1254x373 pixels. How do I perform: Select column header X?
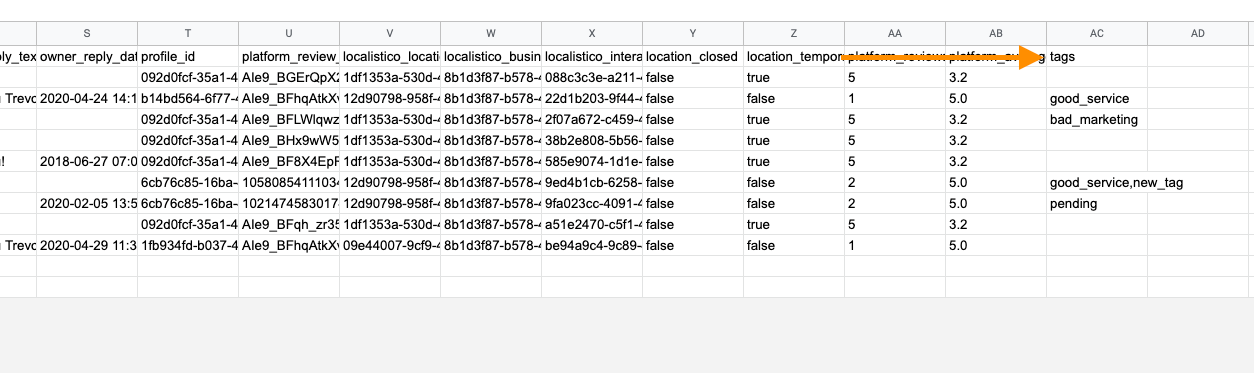[x=592, y=34]
